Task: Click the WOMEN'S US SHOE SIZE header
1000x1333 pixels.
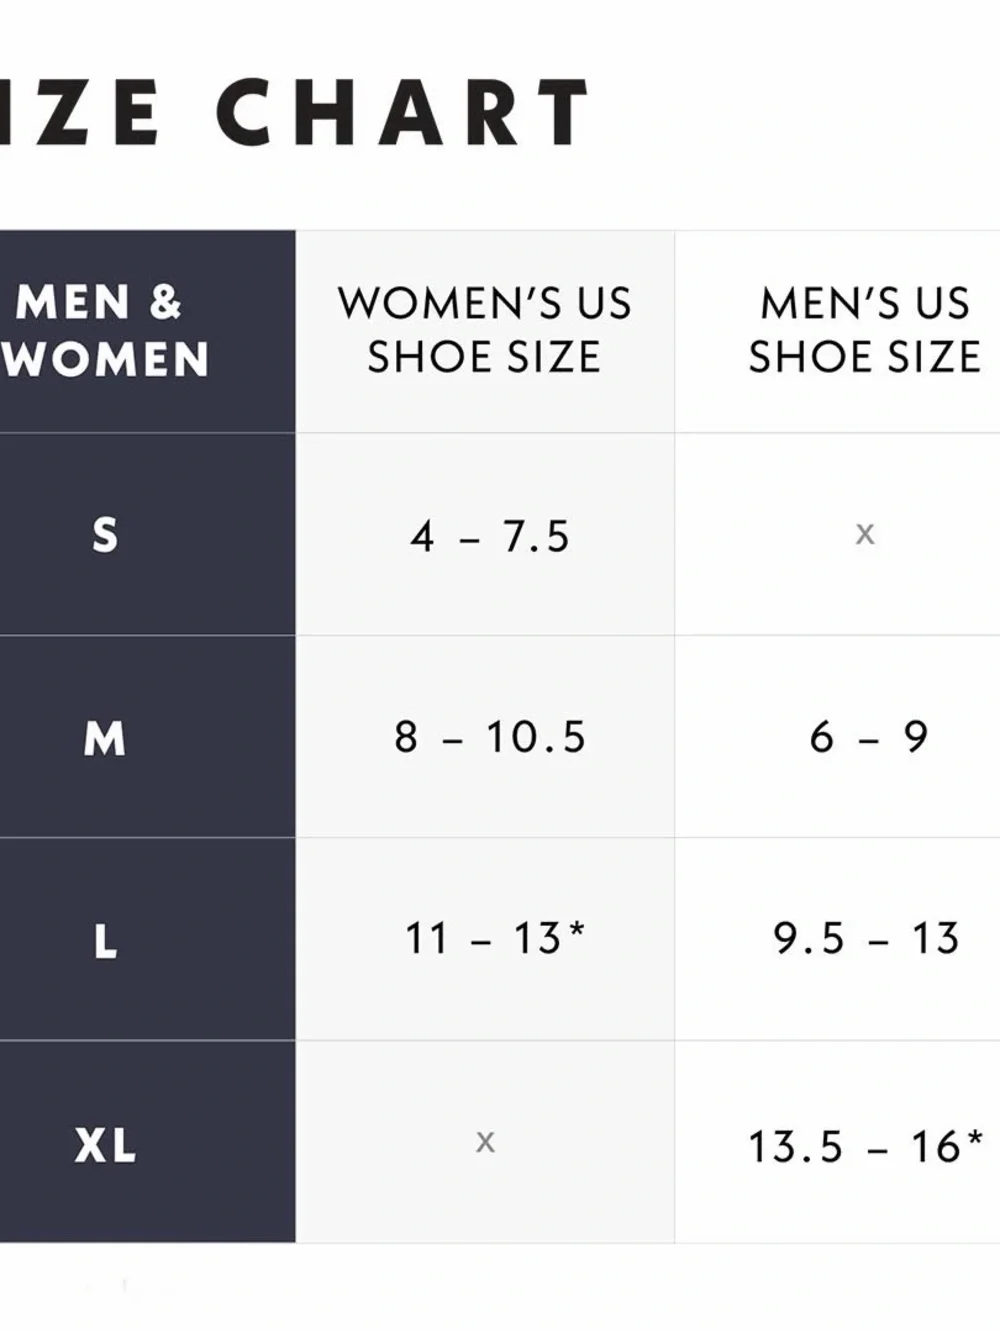Action: 485,331
